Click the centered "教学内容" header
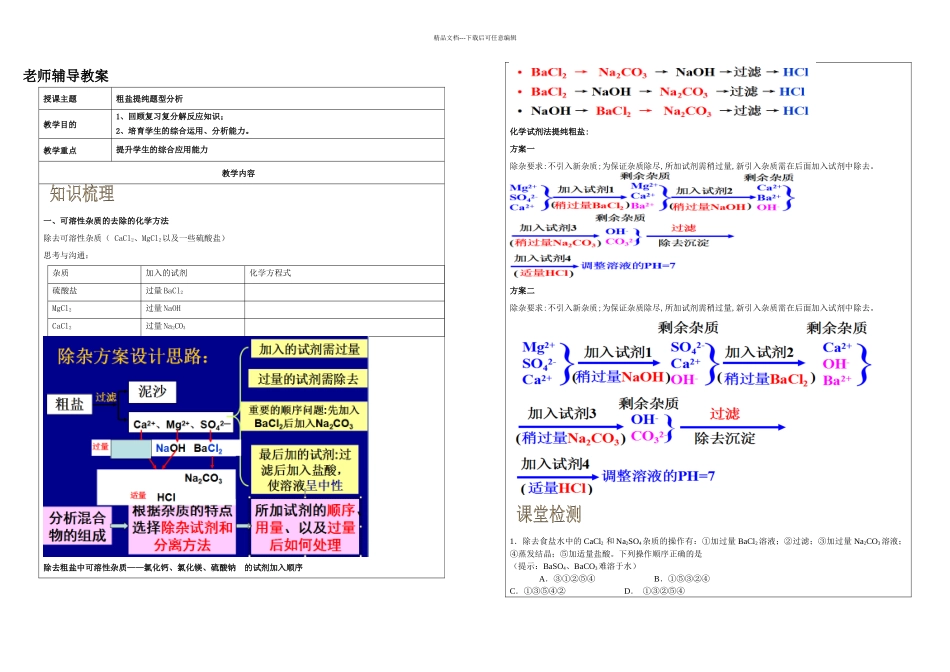This screenshot has height=672, width=950. (238, 173)
